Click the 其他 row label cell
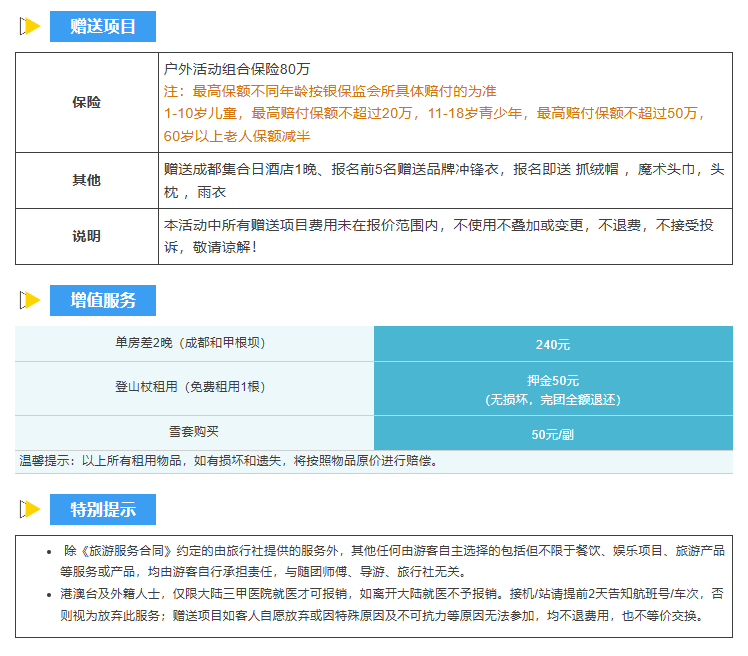The width and height of the screenshot is (748, 656). coord(87,181)
